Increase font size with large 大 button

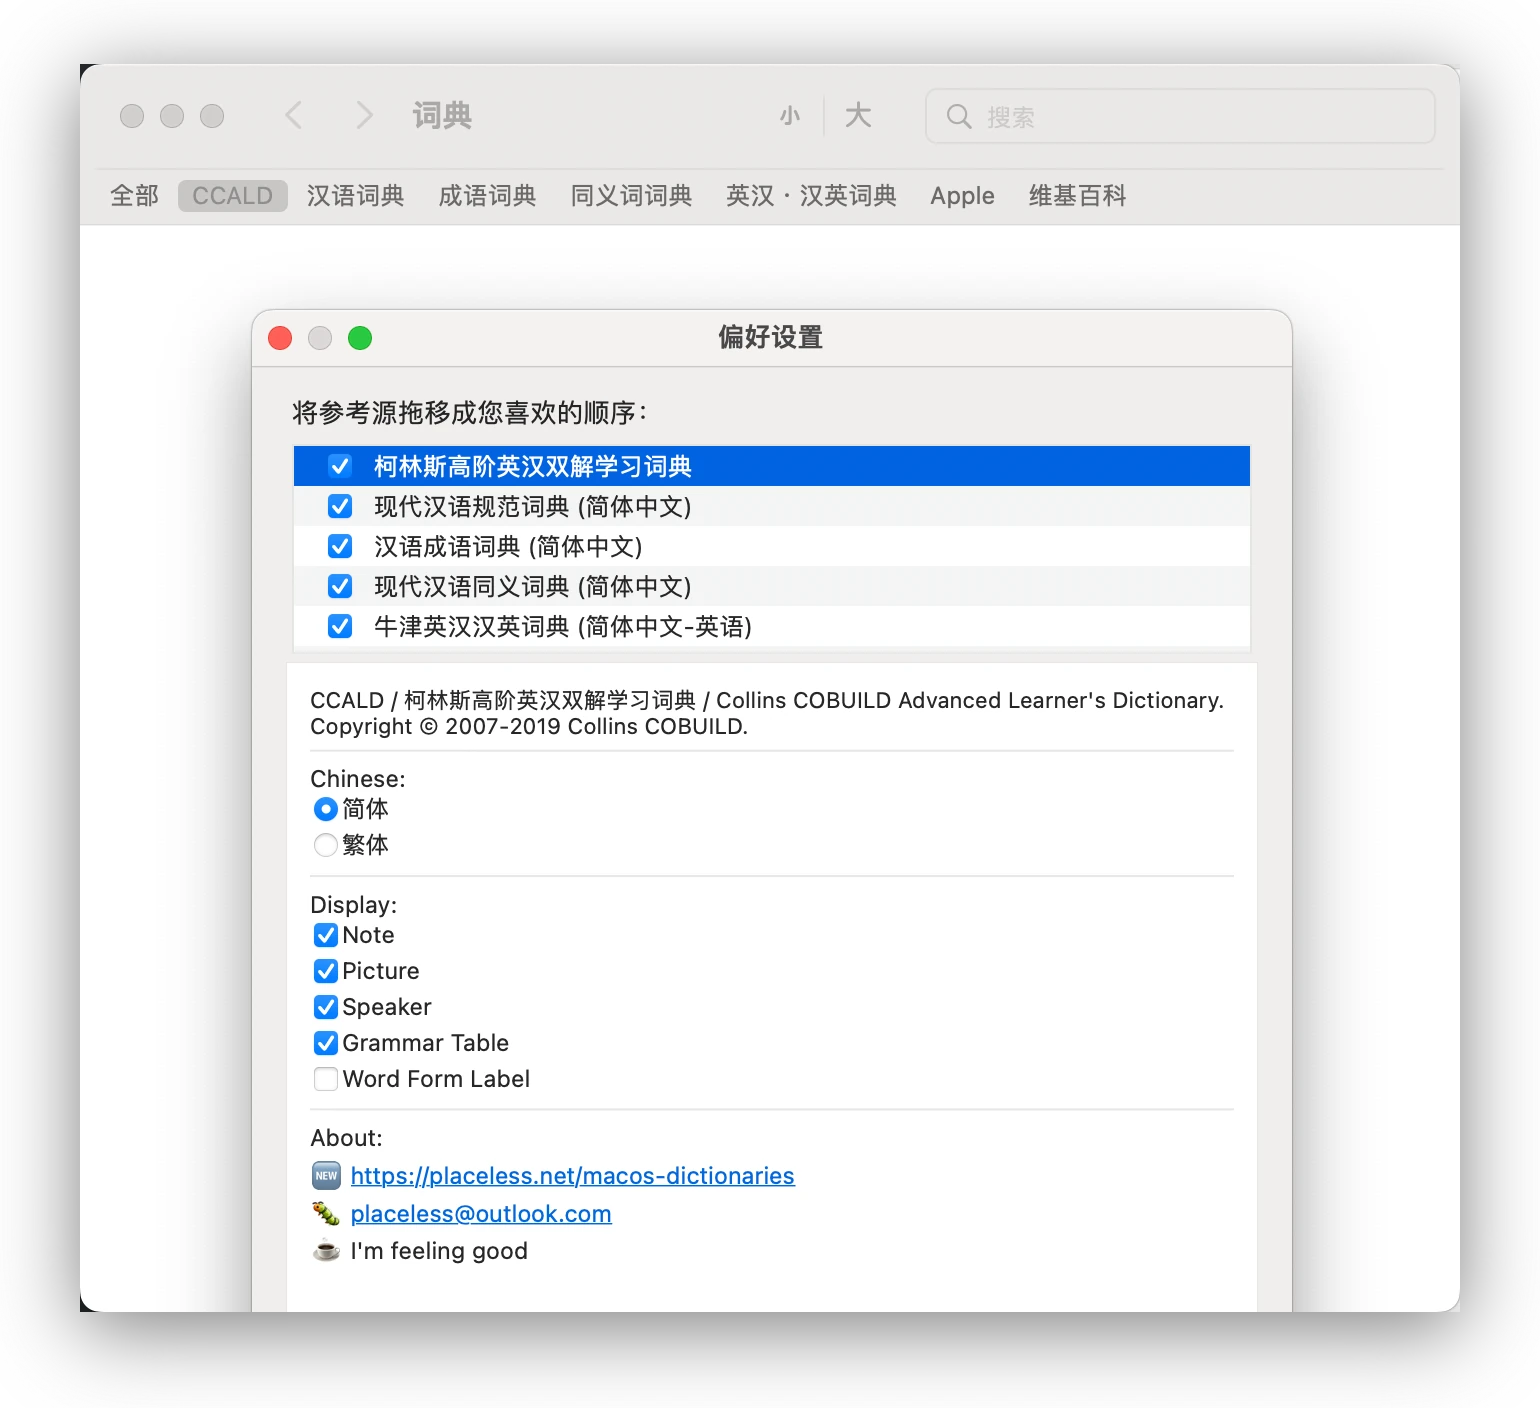click(x=858, y=116)
